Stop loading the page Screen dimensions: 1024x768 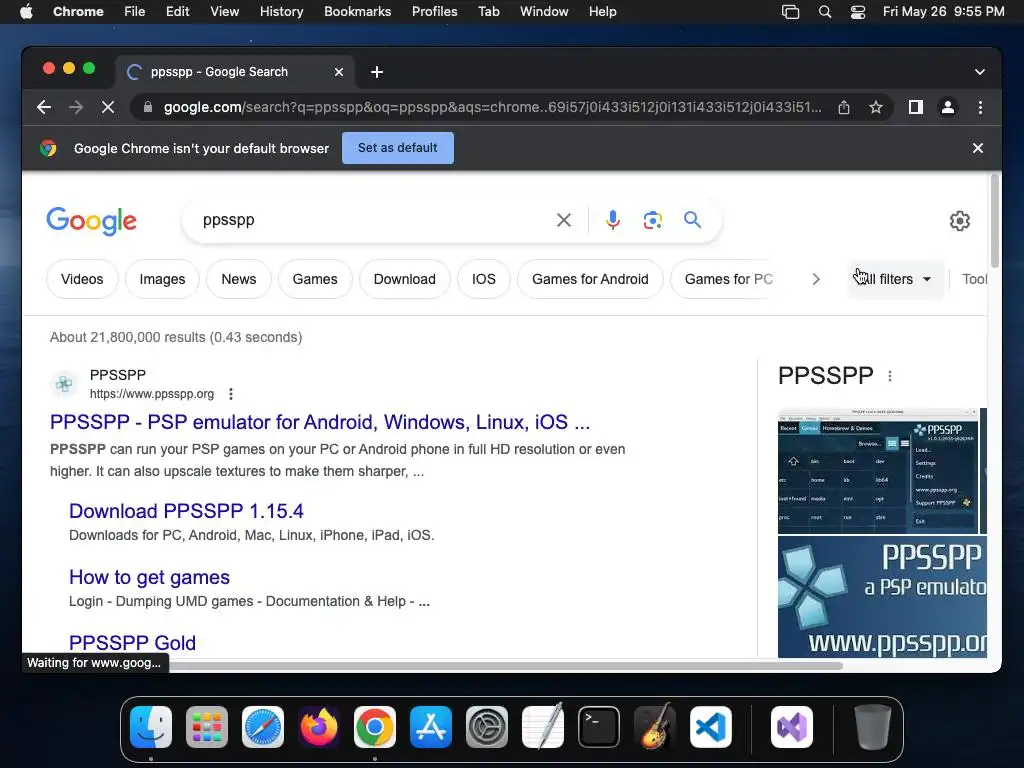(108, 107)
